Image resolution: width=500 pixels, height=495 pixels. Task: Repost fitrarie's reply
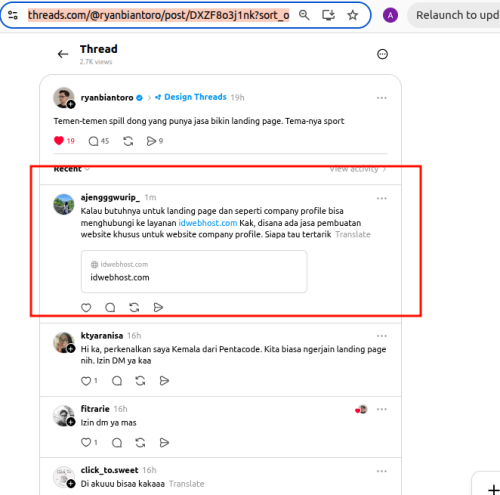point(140,442)
